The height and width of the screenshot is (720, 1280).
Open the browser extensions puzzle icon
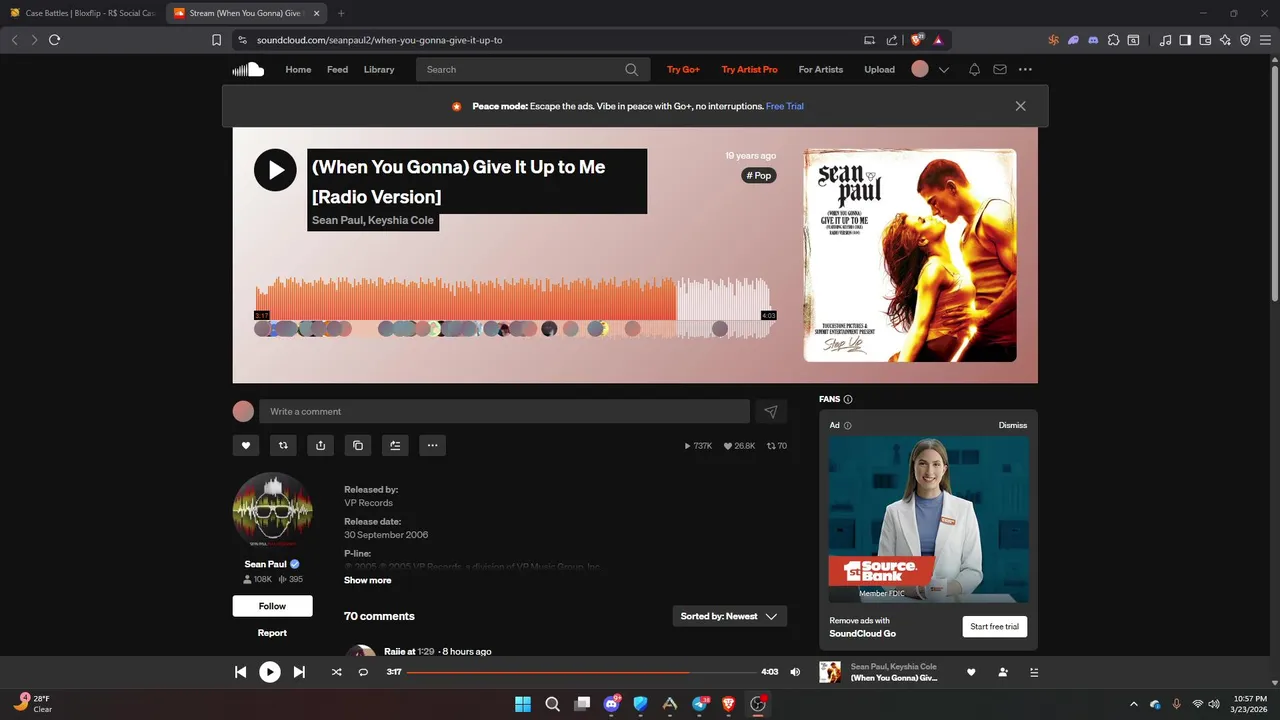pos(1113,40)
